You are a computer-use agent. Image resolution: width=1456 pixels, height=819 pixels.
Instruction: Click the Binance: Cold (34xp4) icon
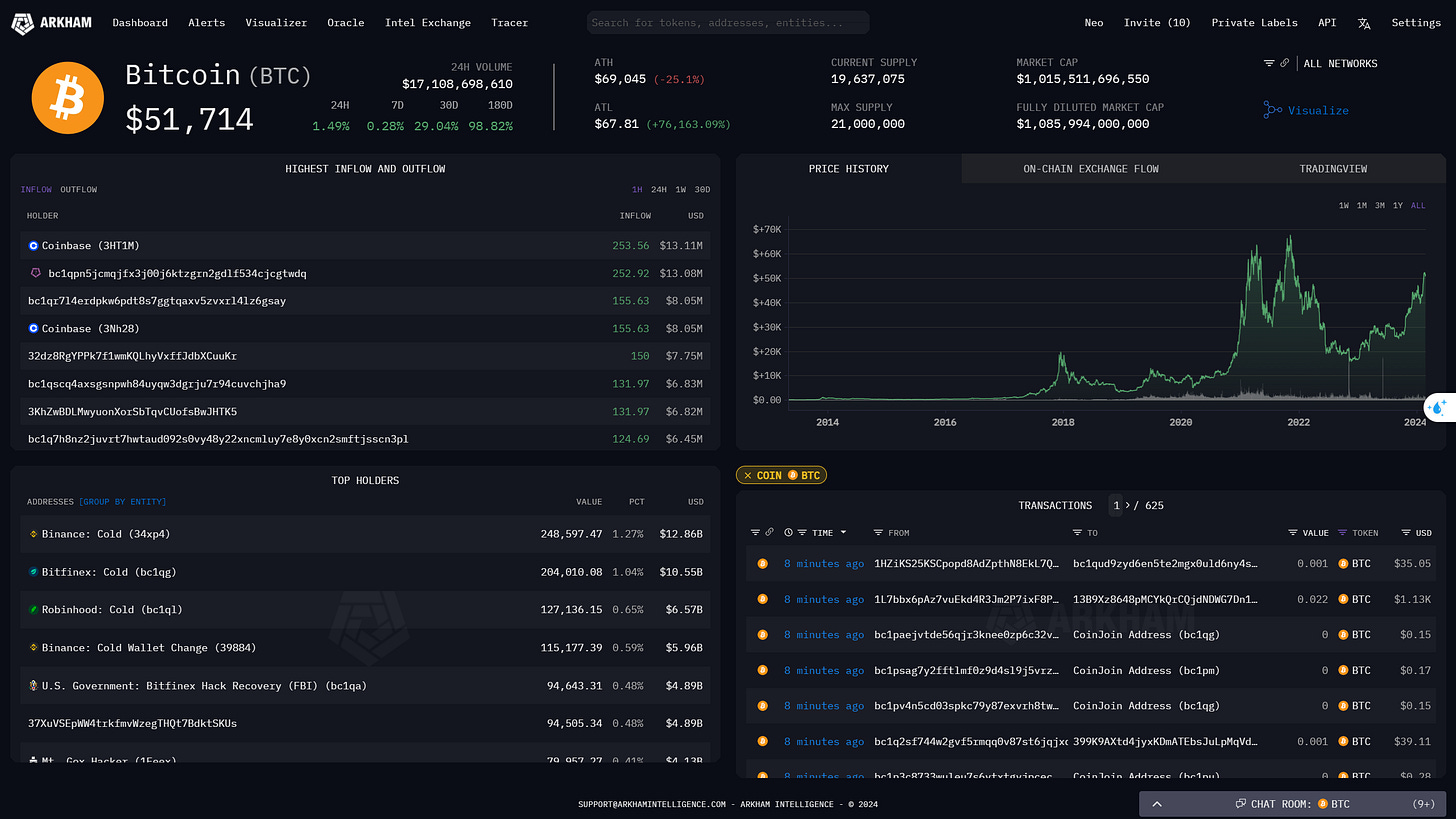[x=33, y=534]
